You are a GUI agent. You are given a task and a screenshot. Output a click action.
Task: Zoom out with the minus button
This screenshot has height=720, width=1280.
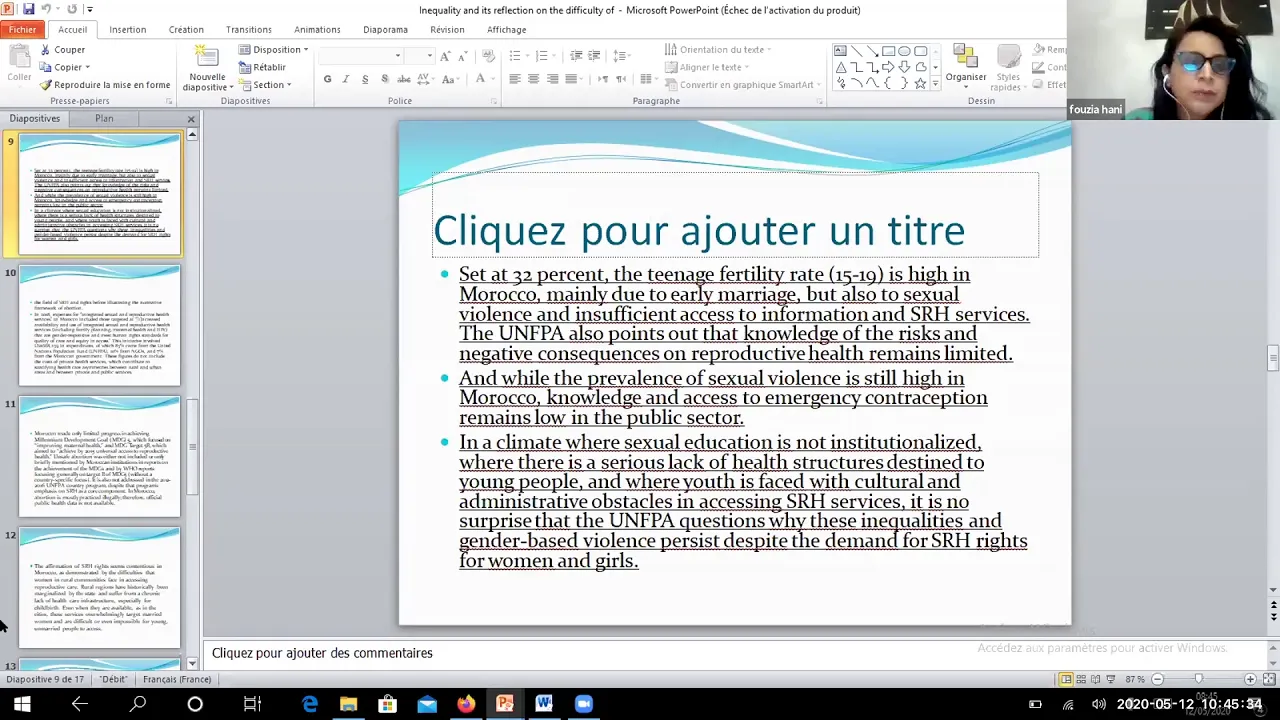tap(1157, 679)
